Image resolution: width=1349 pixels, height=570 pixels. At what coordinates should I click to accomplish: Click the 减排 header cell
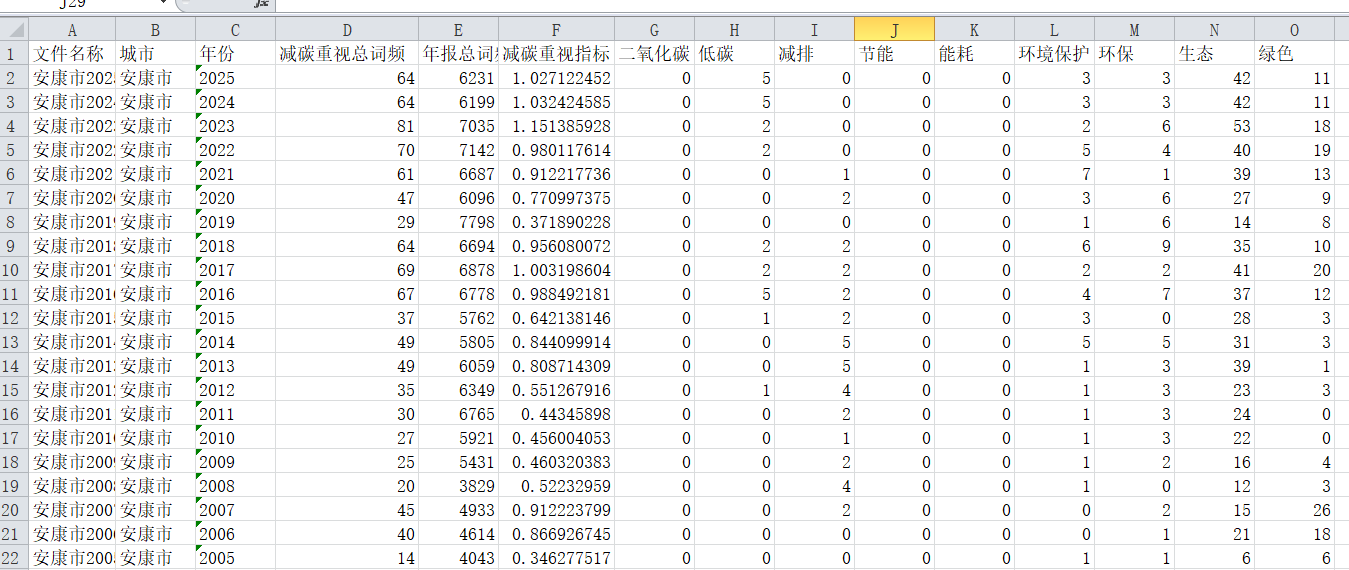815,54
